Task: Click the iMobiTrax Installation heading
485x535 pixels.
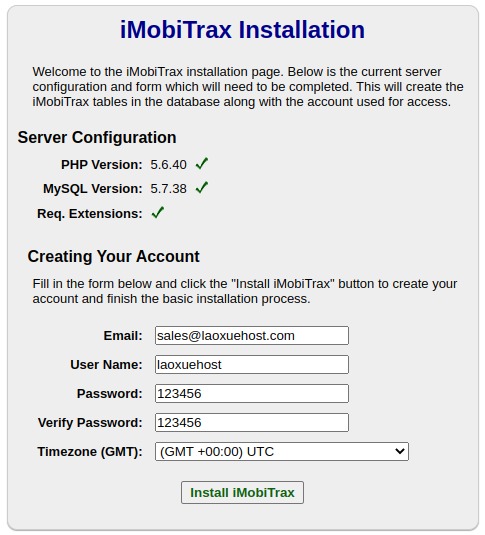Action: [242, 30]
